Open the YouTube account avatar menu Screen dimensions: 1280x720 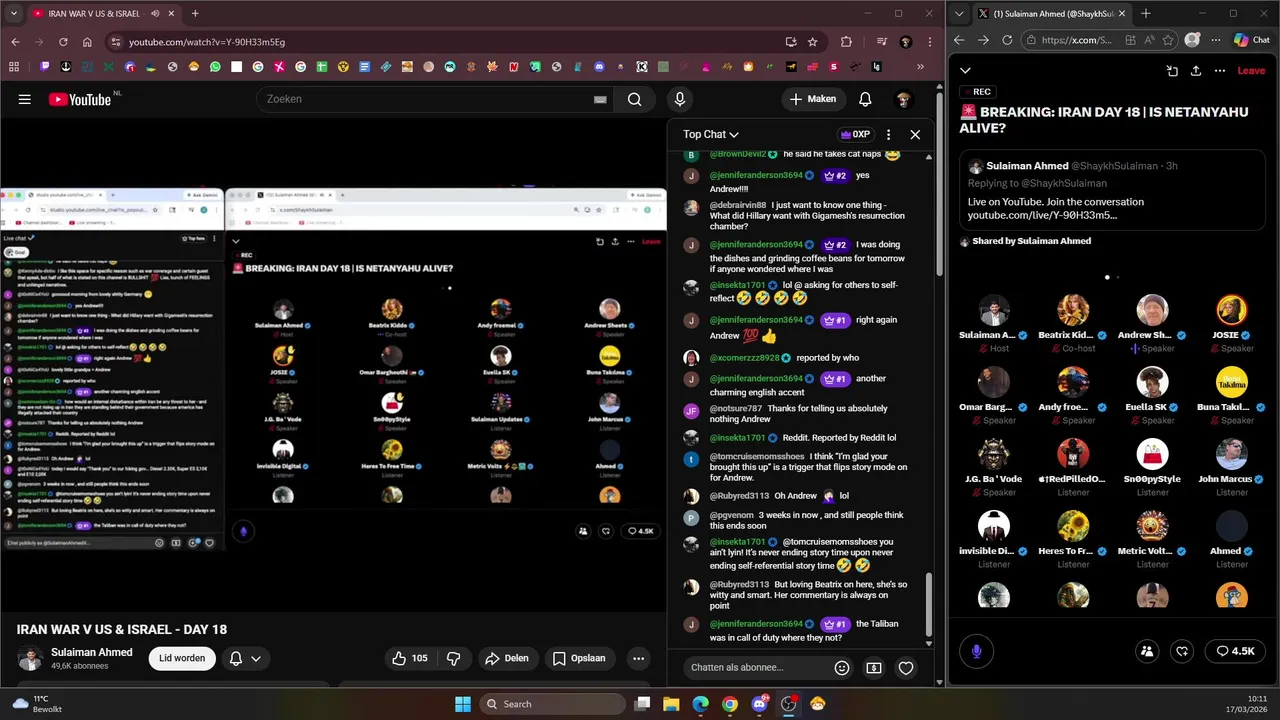(x=903, y=99)
